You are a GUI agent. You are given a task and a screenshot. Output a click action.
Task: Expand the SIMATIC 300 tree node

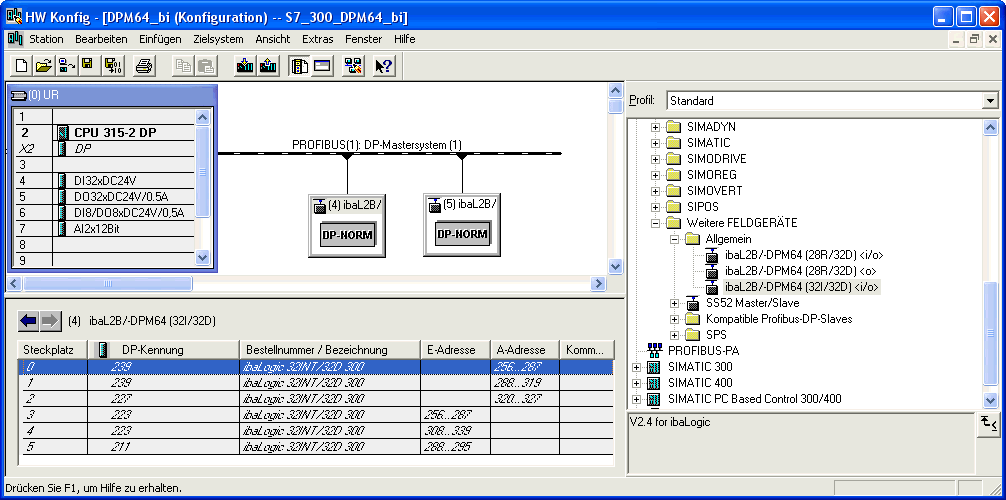(x=636, y=367)
